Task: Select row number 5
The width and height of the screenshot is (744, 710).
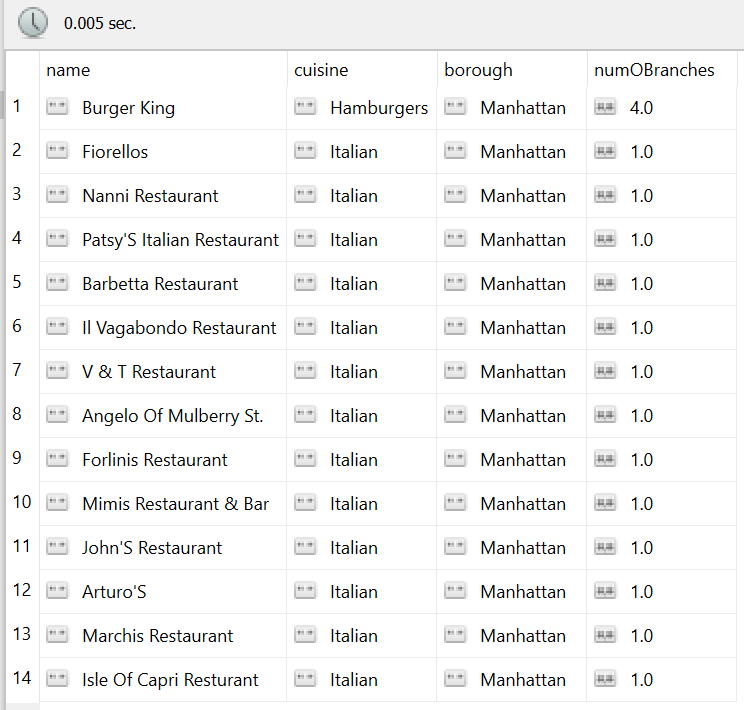Action: 17,282
